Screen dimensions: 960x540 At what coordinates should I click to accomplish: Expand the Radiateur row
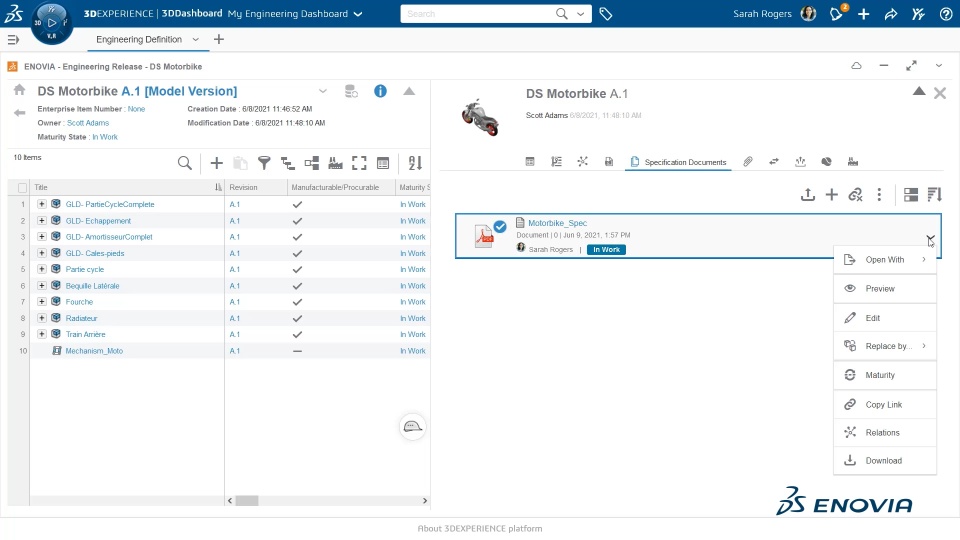(42, 318)
